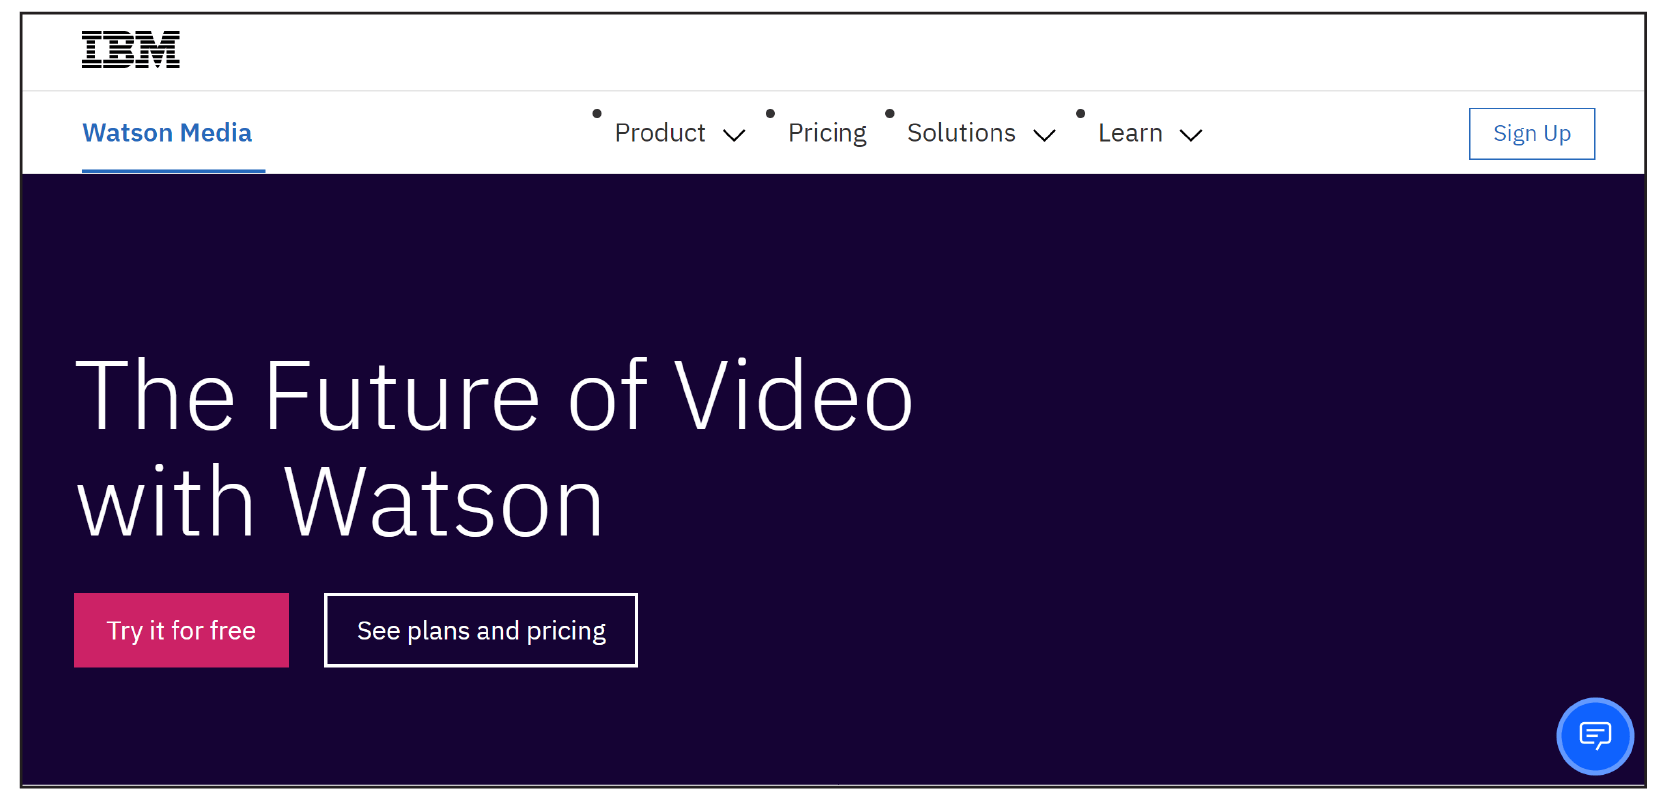
Task: Click the chevron arrow beside Solutions
Action: pyautogui.click(x=1046, y=135)
